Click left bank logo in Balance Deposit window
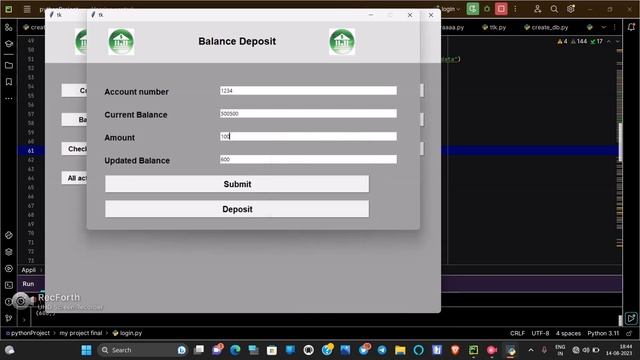640x360 pixels. click(121, 42)
